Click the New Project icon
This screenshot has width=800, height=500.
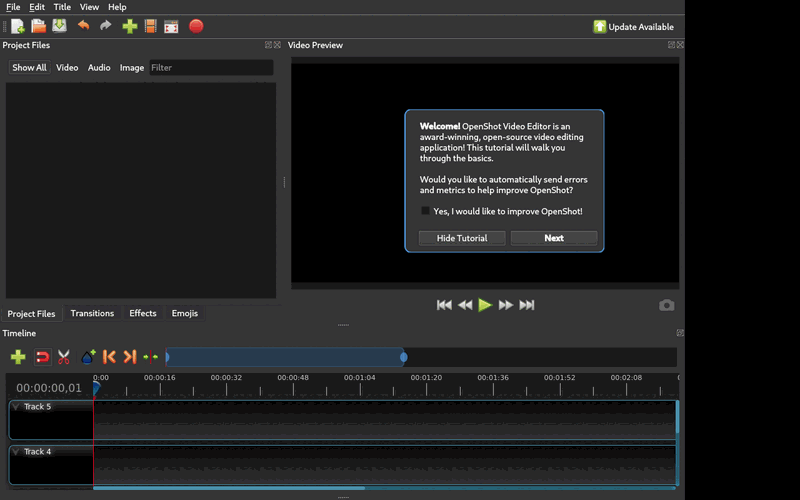coord(18,26)
